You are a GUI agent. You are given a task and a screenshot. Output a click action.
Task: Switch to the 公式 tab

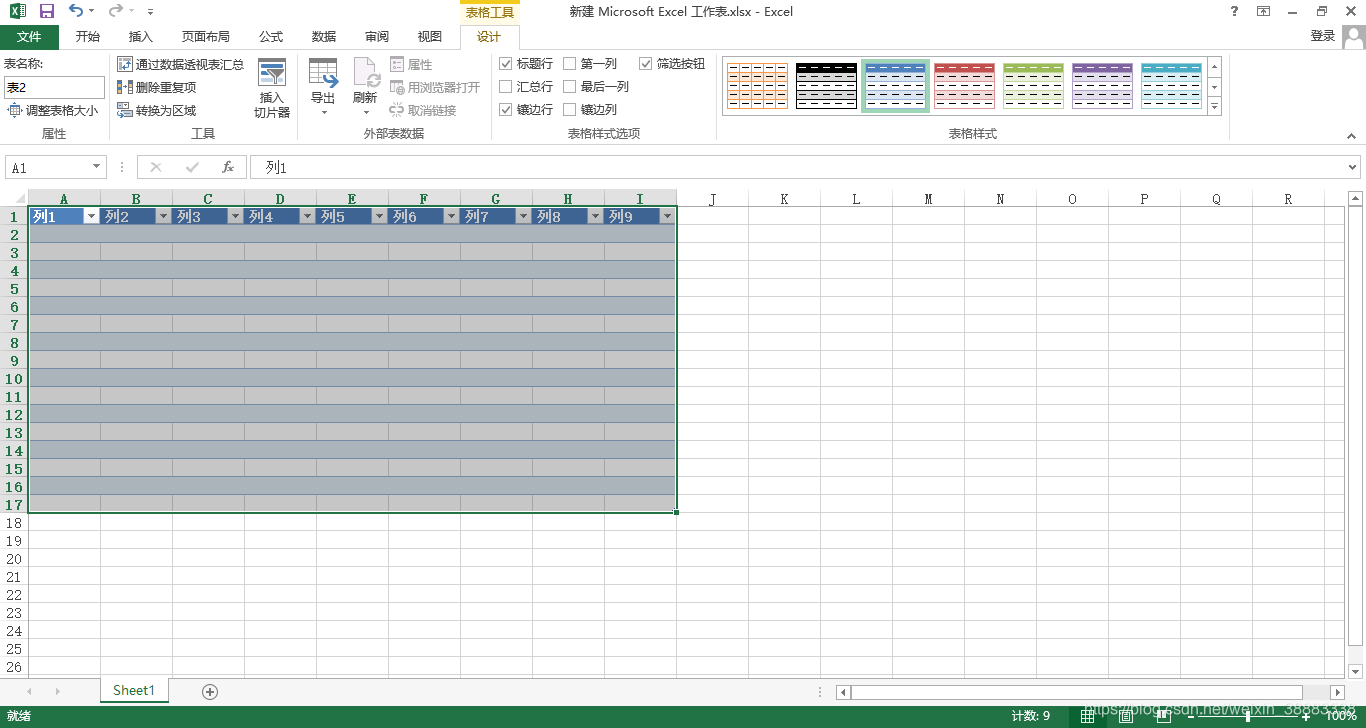tap(271, 37)
